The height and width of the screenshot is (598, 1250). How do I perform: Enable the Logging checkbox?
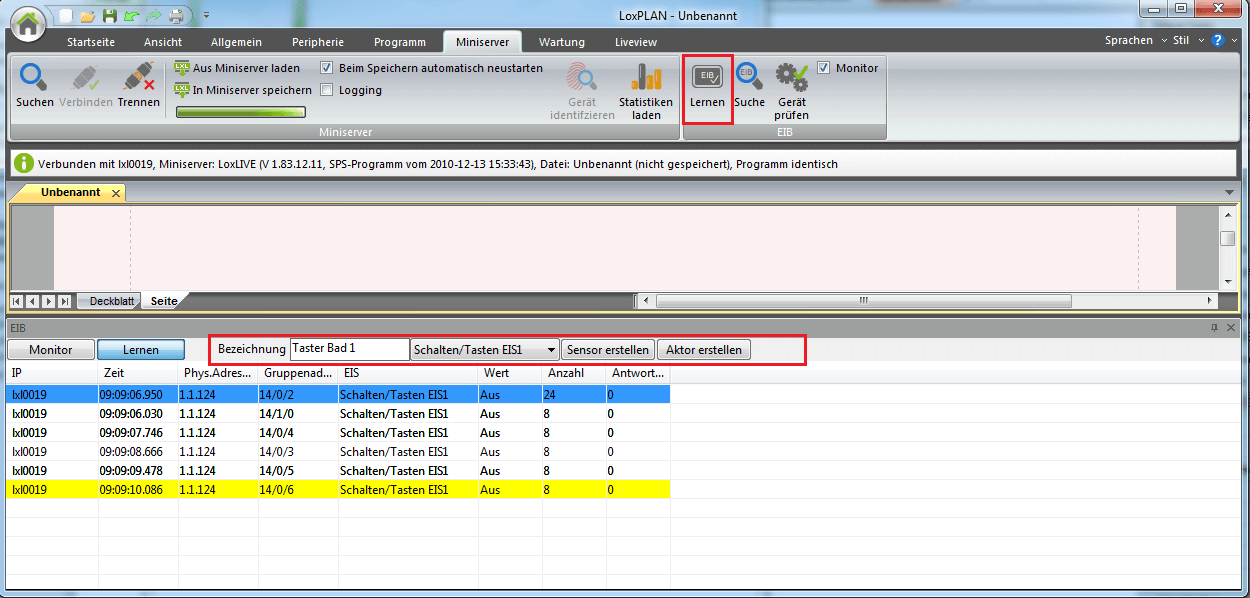pyautogui.click(x=327, y=90)
